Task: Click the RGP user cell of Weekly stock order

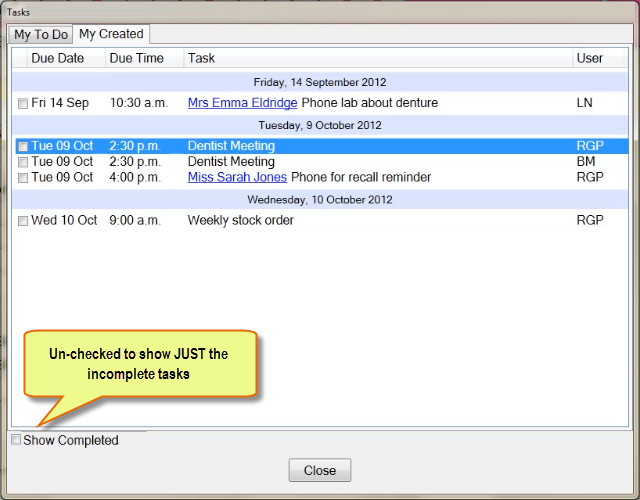Action: (590, 220)
